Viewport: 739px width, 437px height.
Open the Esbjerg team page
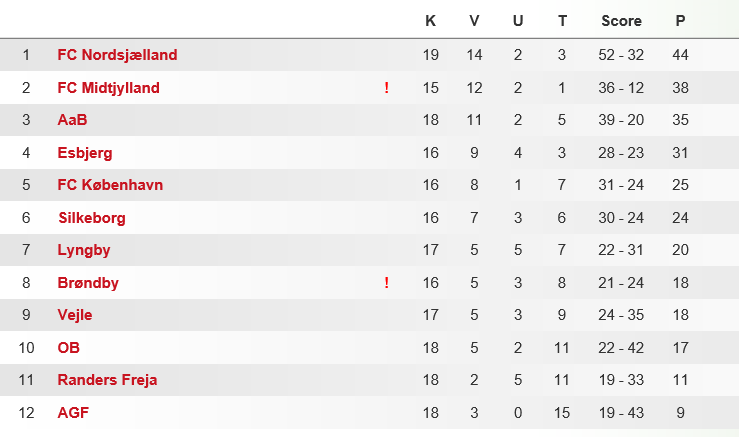85,153
